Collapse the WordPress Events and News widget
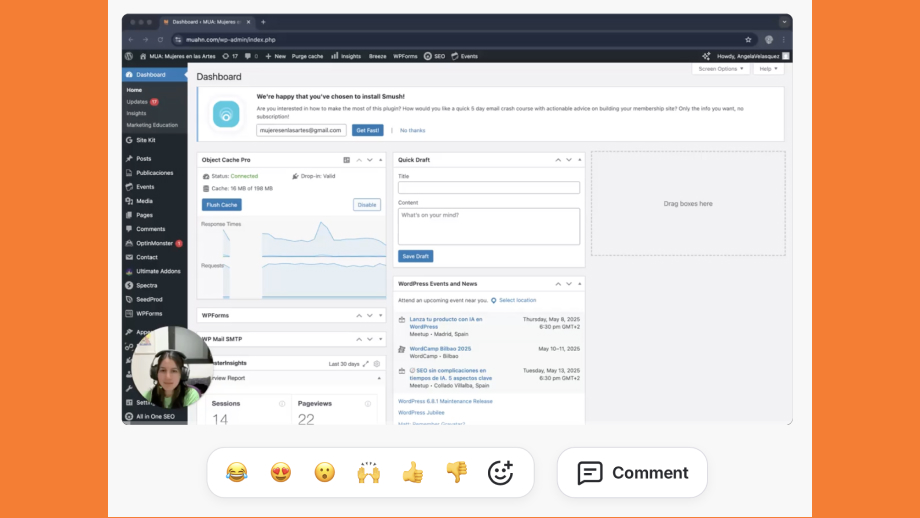The height and width of the screenshot is (518, 920). (x=580, y=284)
